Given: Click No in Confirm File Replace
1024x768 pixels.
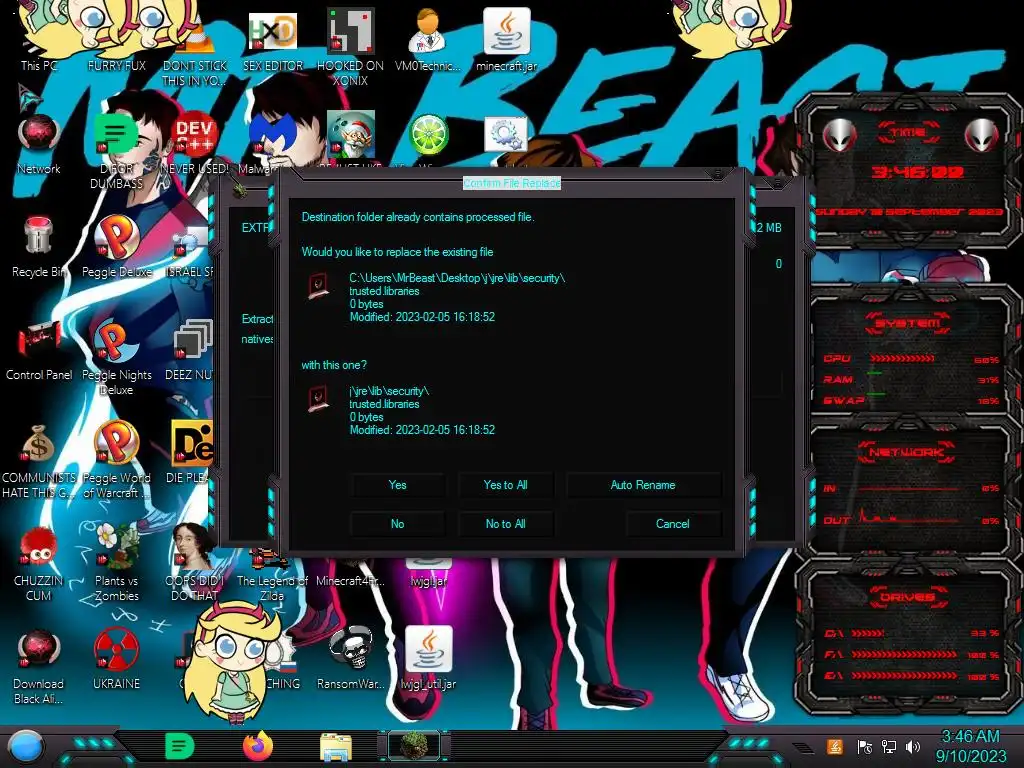Looking at the screenshot, I should 397,524.
